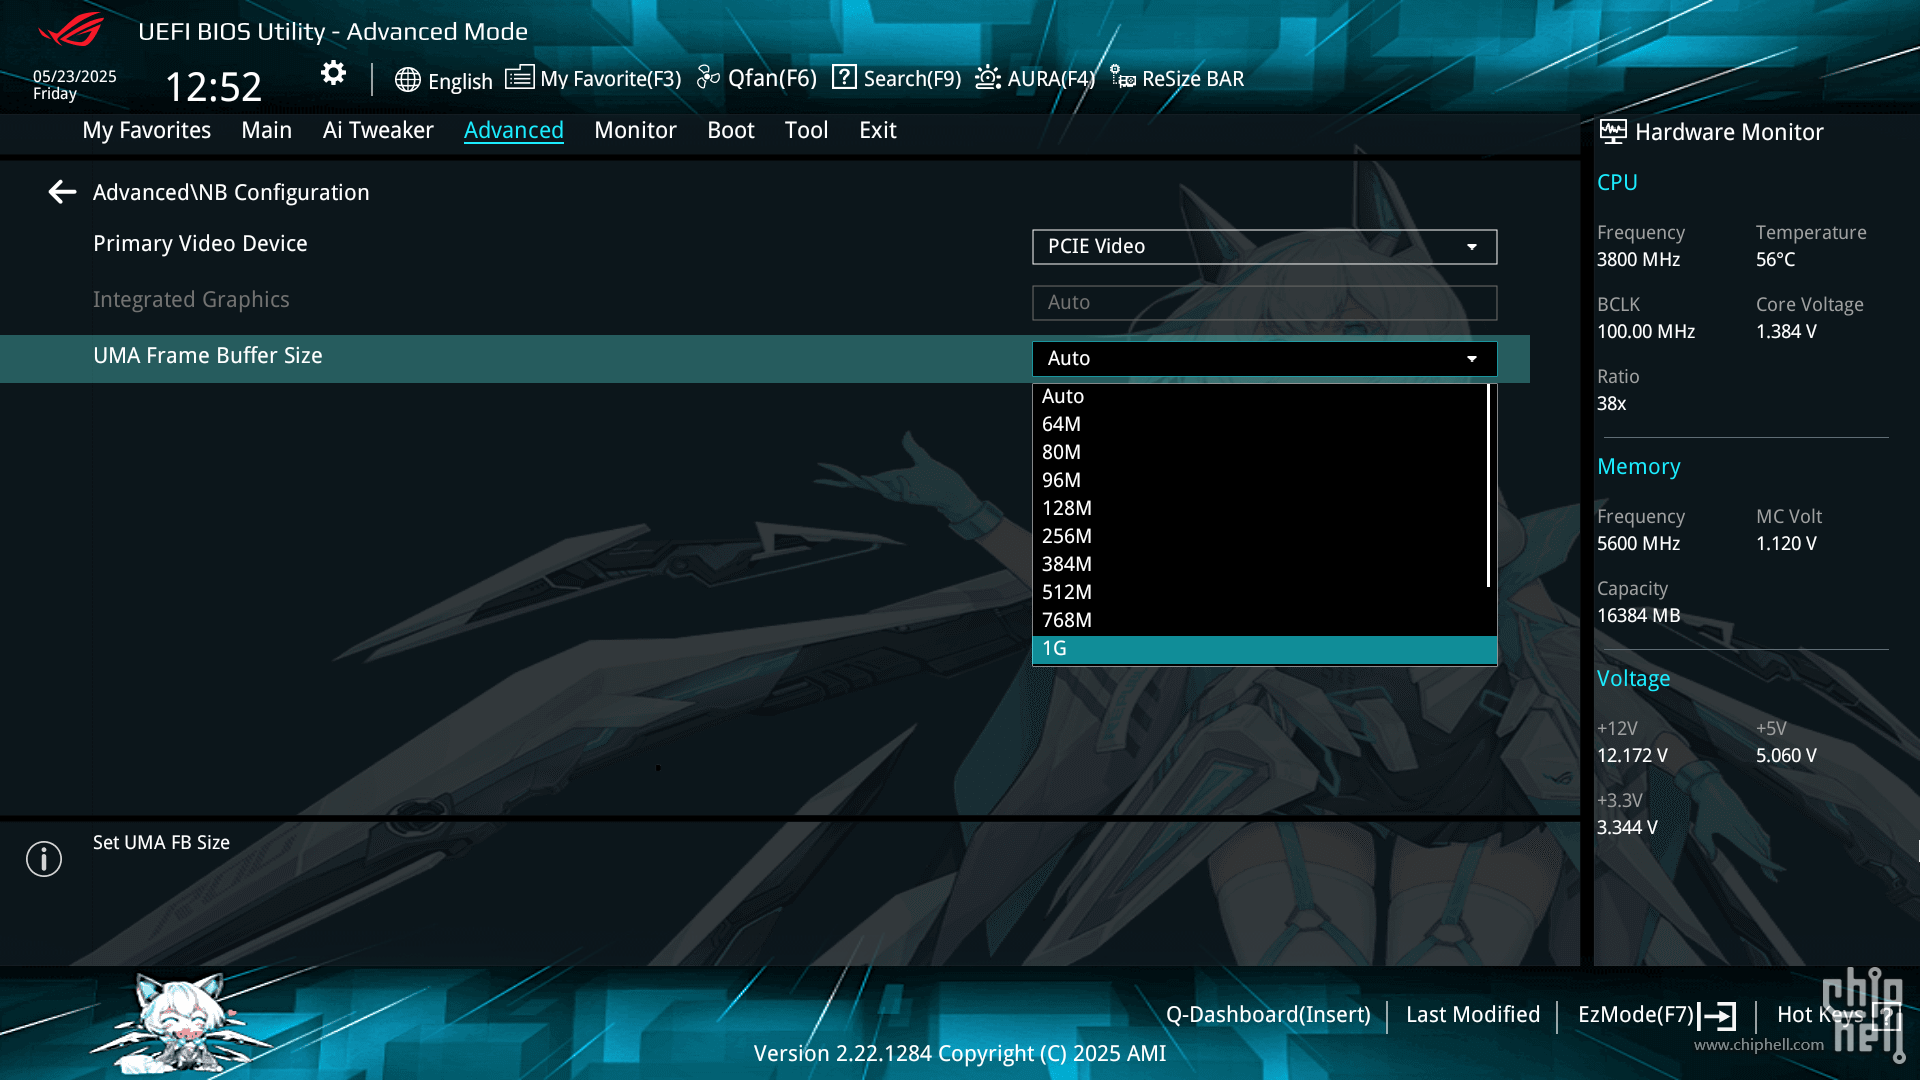Choose 80M frame buffer size
This screenshot has height=1080, width=1920.
[1260, 452]
